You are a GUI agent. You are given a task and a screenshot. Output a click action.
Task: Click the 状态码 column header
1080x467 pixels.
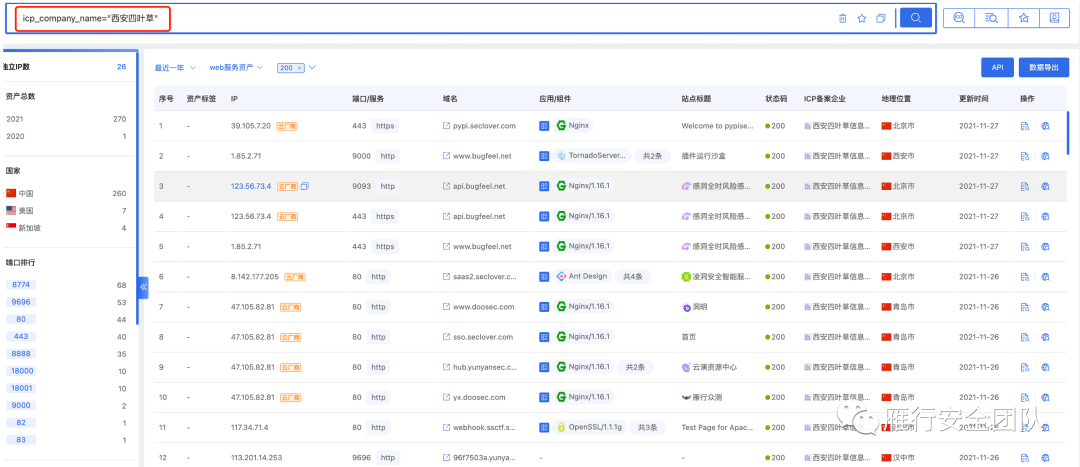(x=776, y=98)
